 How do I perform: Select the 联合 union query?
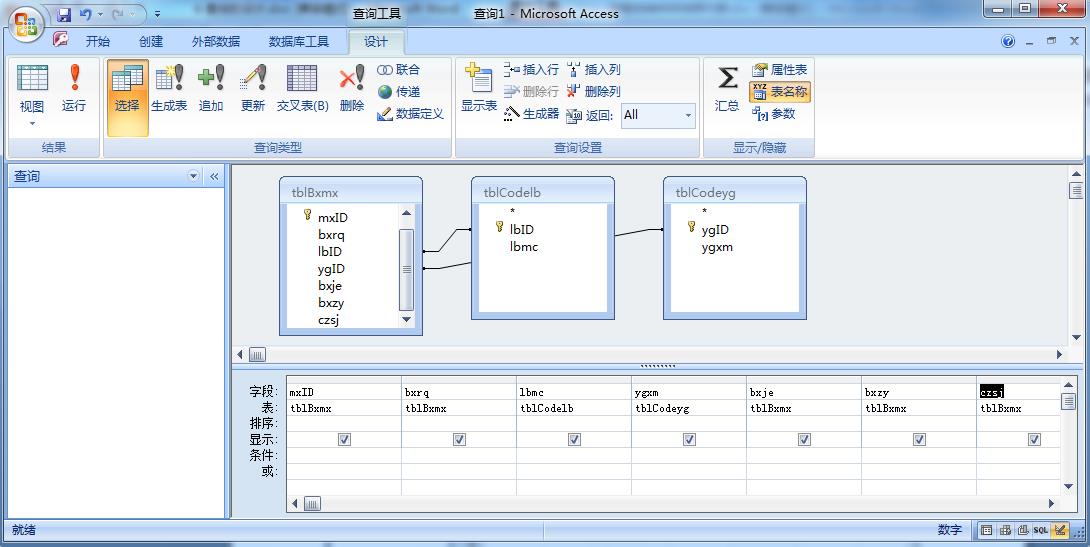click(x=398, y=70)
